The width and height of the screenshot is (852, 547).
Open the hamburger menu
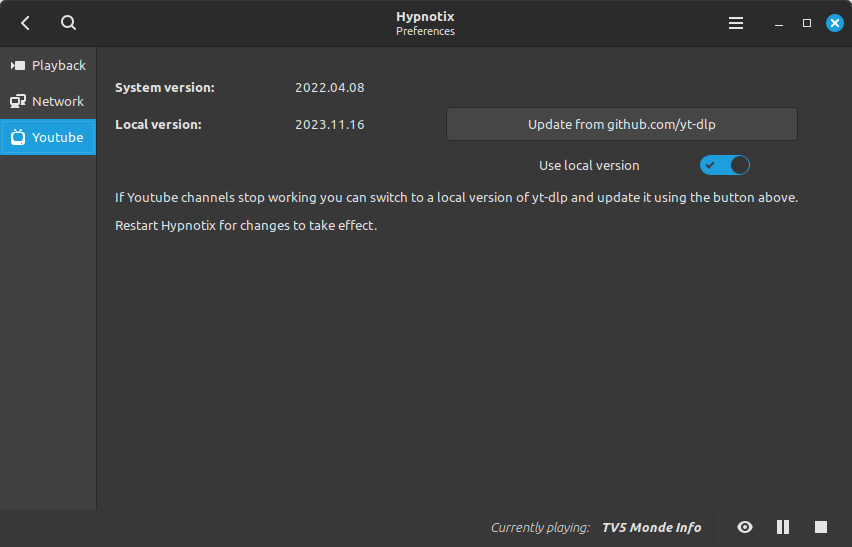(736, 23)
